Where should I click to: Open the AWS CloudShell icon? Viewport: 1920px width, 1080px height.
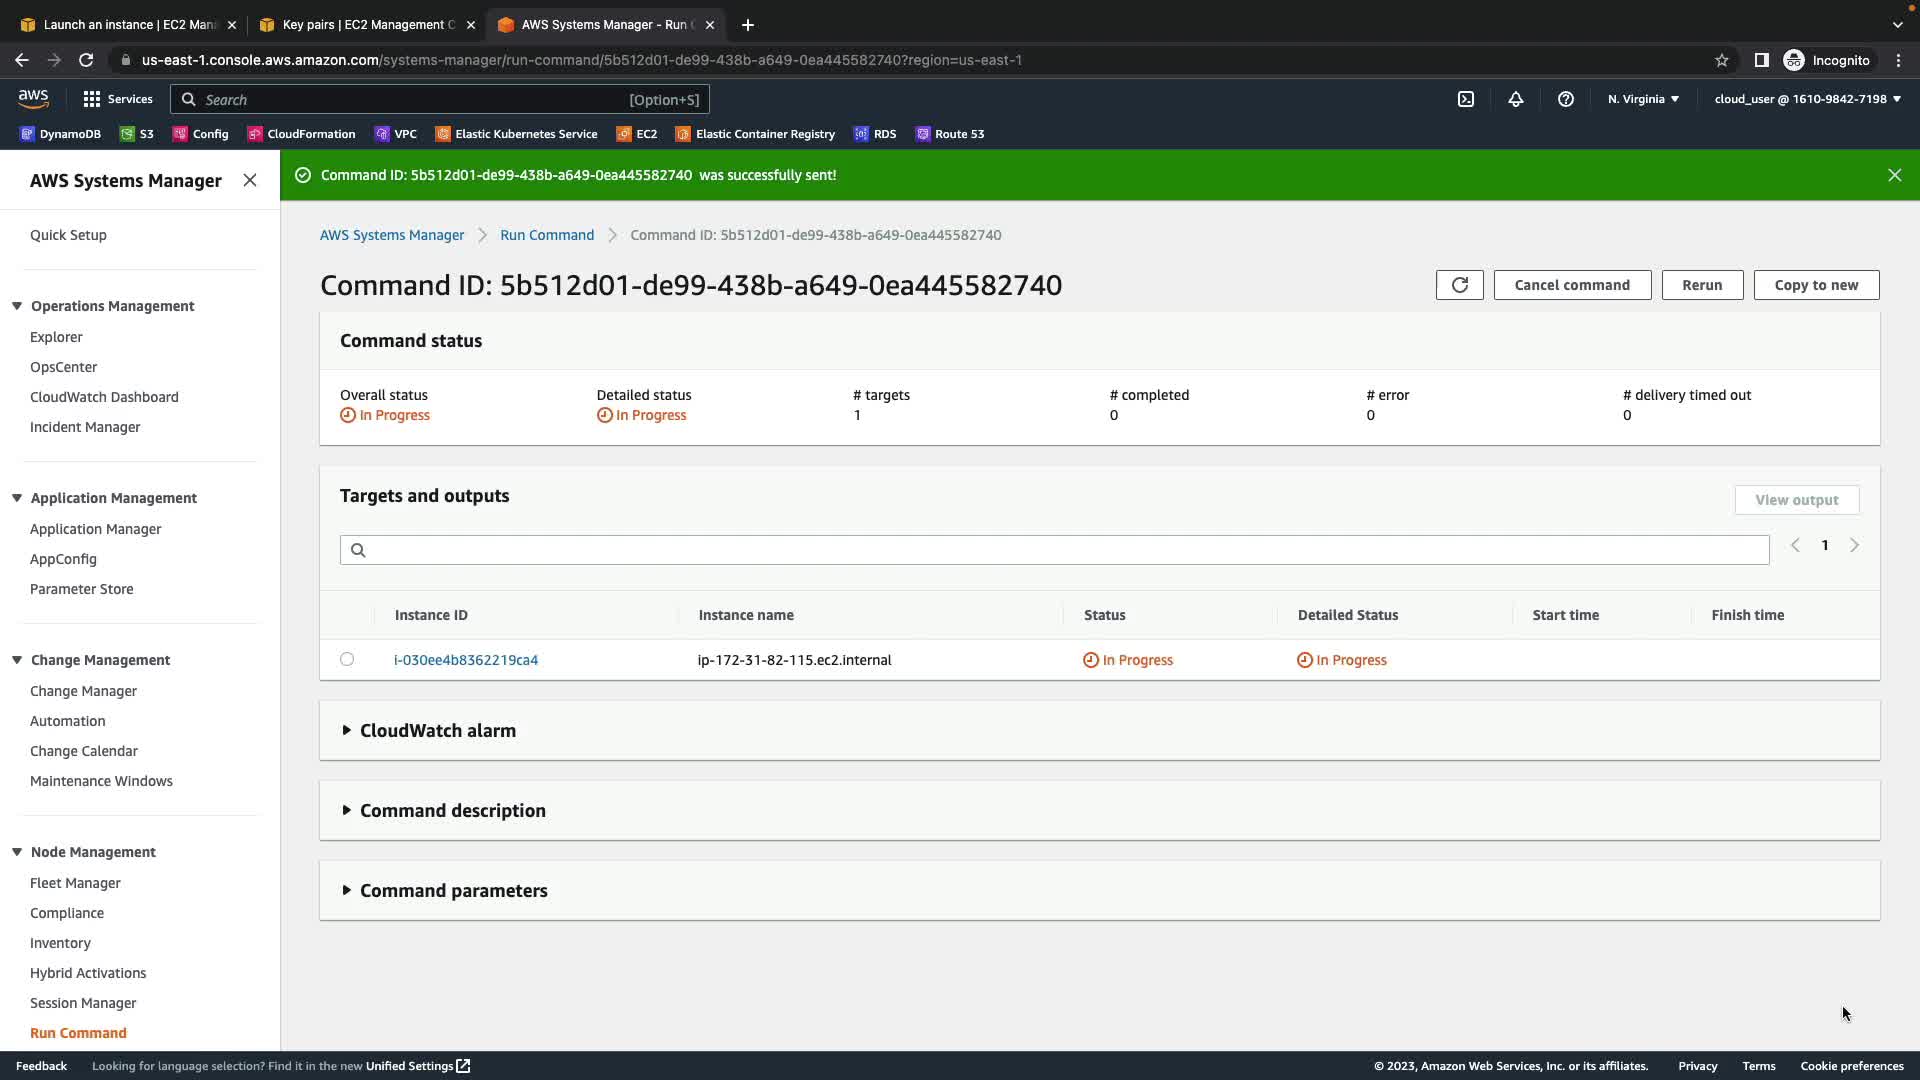click(1465, 99)
